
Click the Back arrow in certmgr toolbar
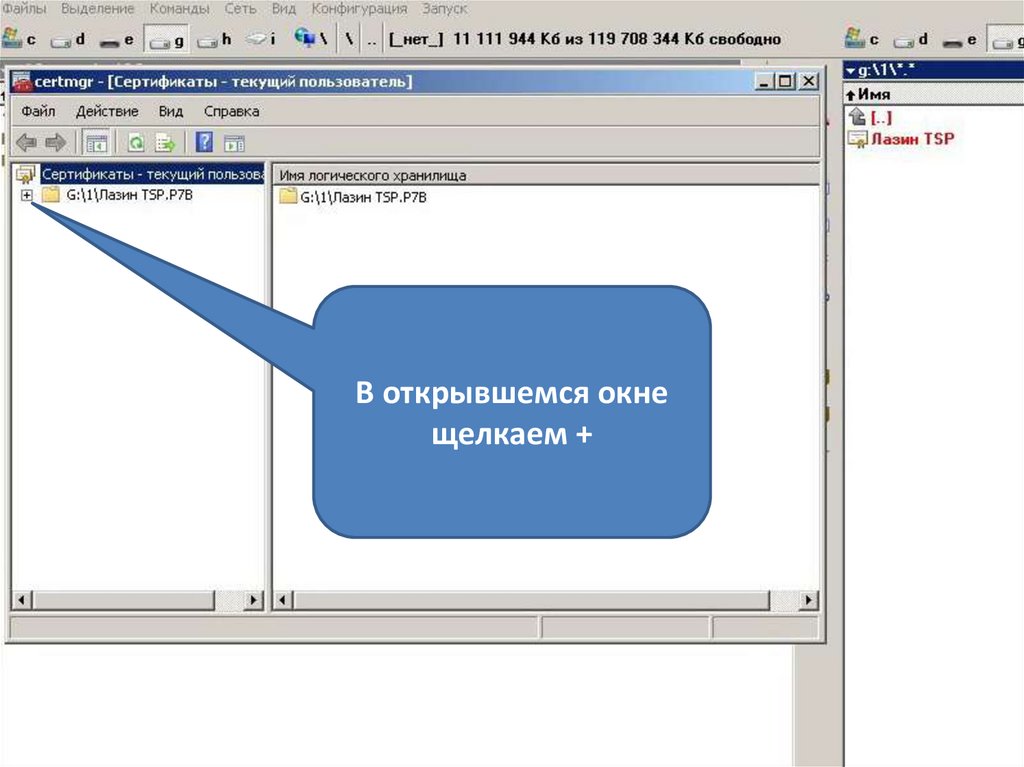(x=26, y=142)
